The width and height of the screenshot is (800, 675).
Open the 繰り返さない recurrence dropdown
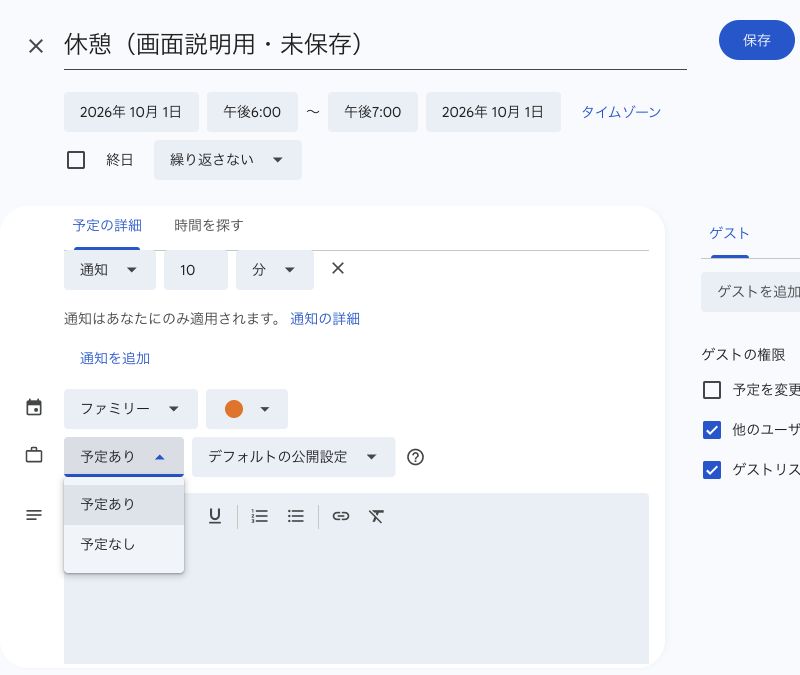click(228, 160)
